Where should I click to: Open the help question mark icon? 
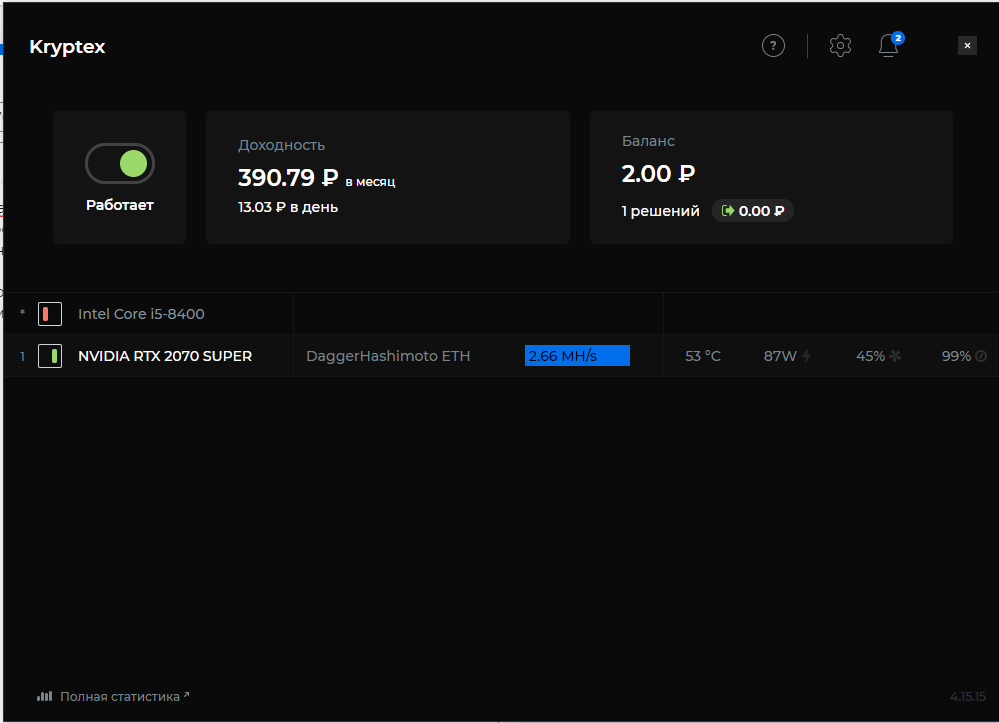coord(773,46)
